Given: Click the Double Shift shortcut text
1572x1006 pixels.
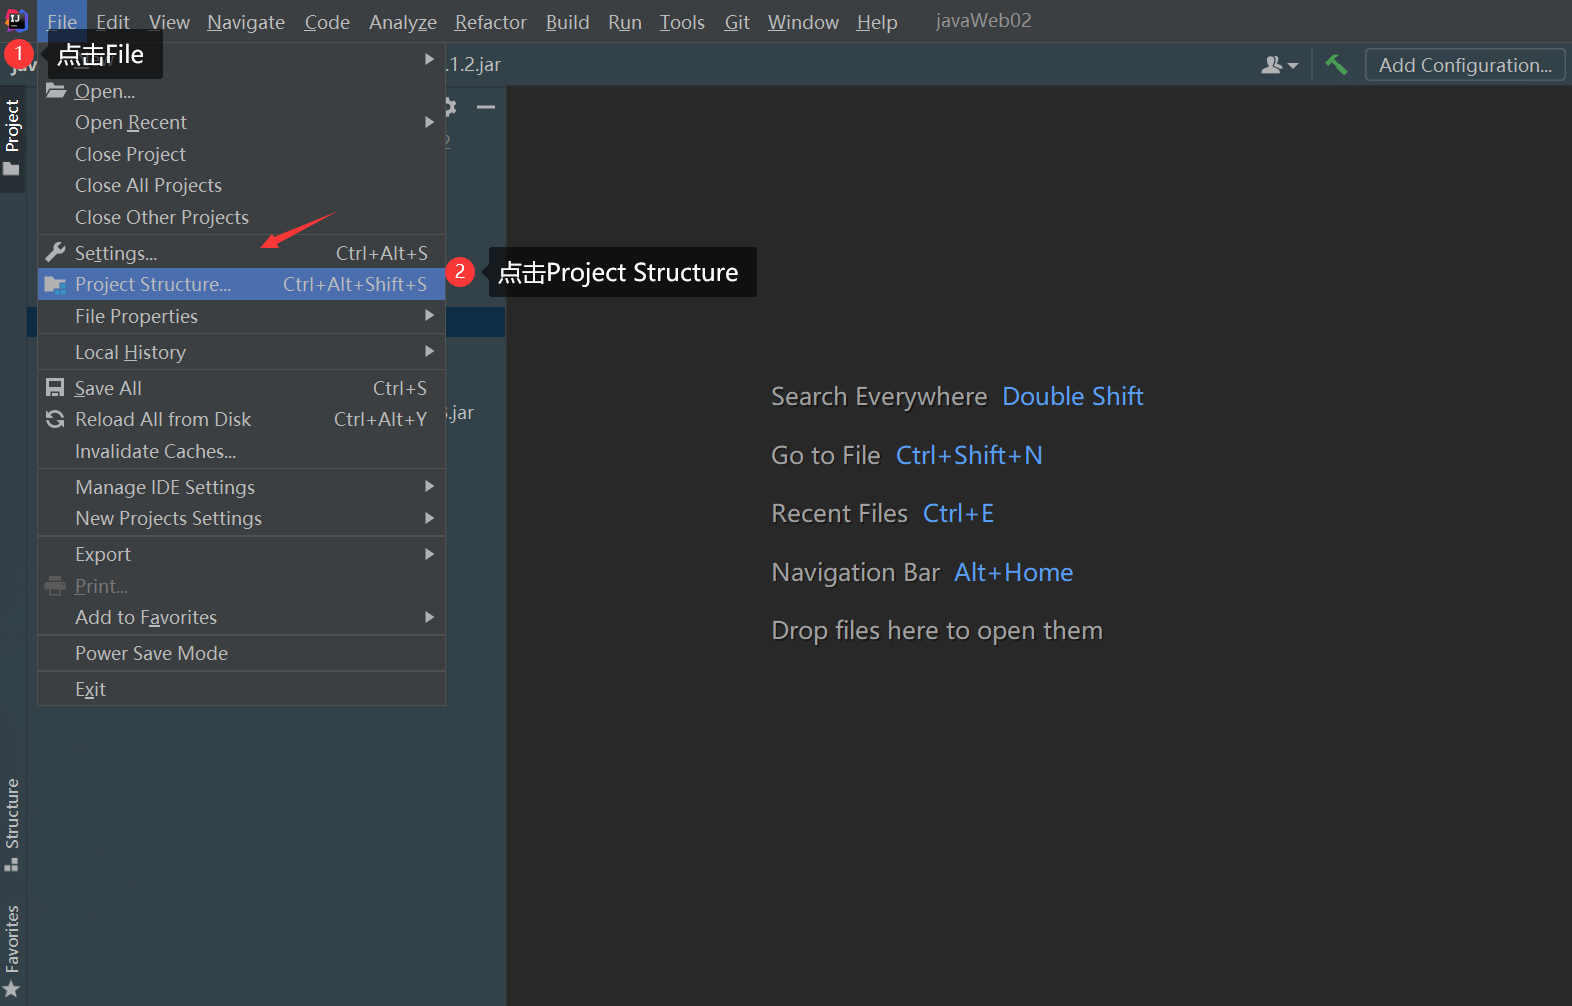Looking at the screenshot, I should (1072, 397).
